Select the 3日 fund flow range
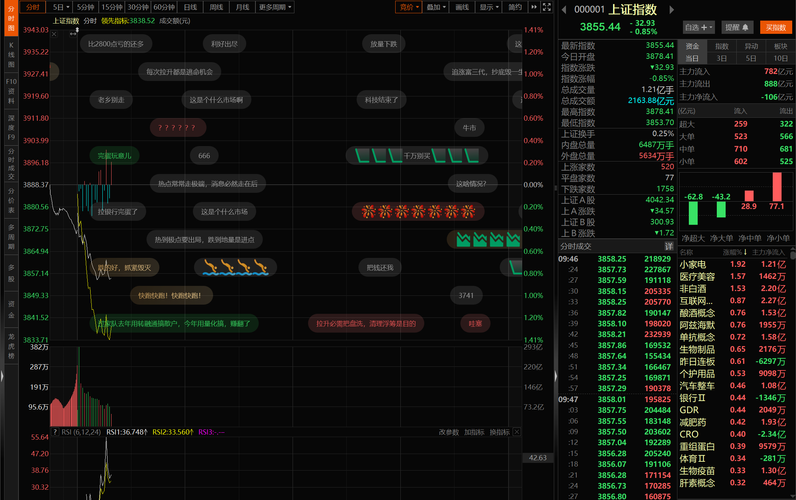Viewport: 796px width, 500px height. [x=722, y=58]
